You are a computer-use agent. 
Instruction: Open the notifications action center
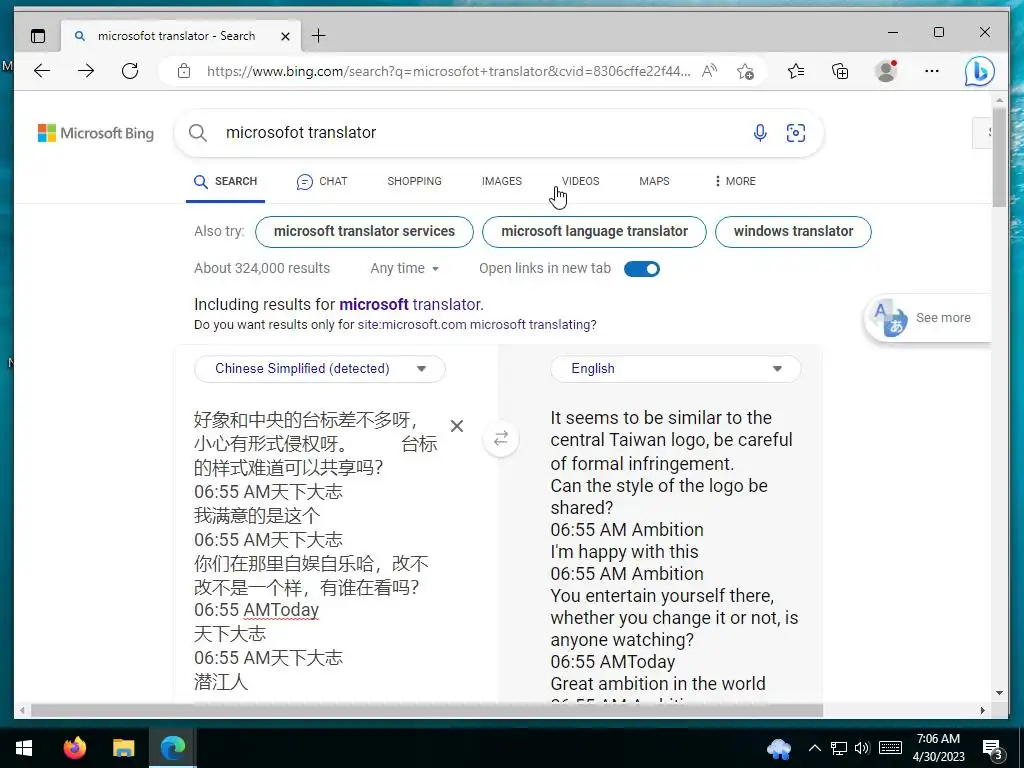pos(993,750)
